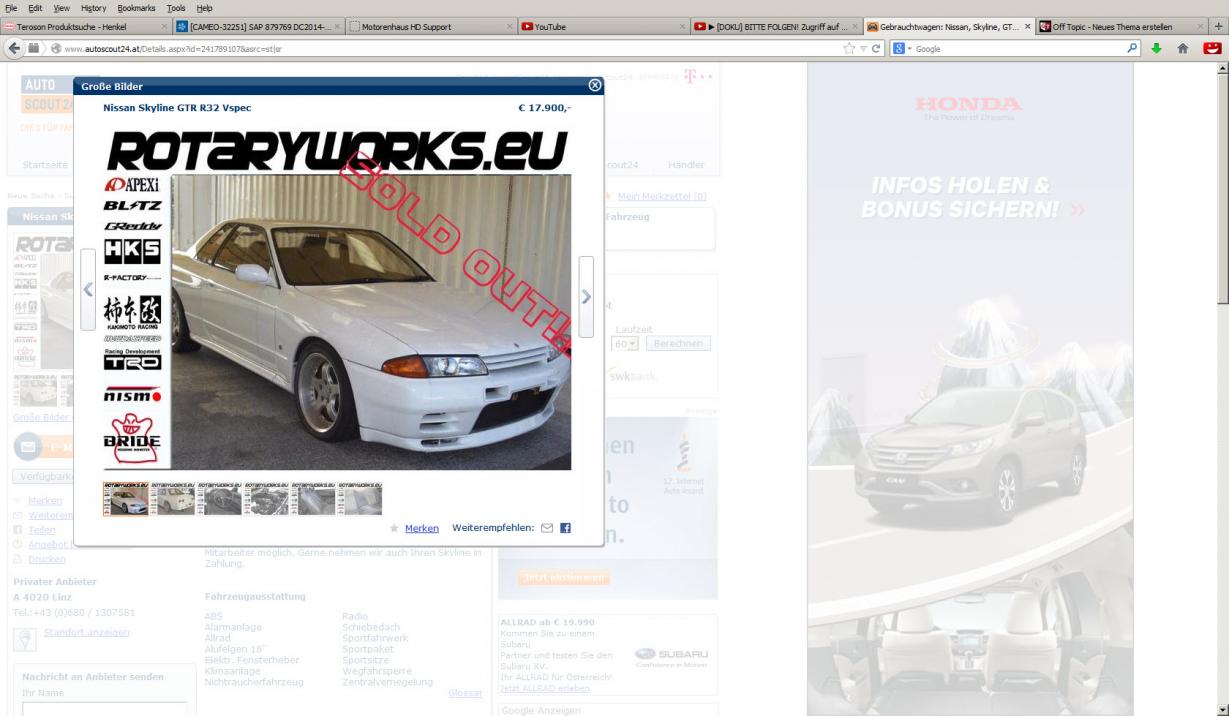
Task: Share the listing via Facebook icon
Action: click(565, 528)
